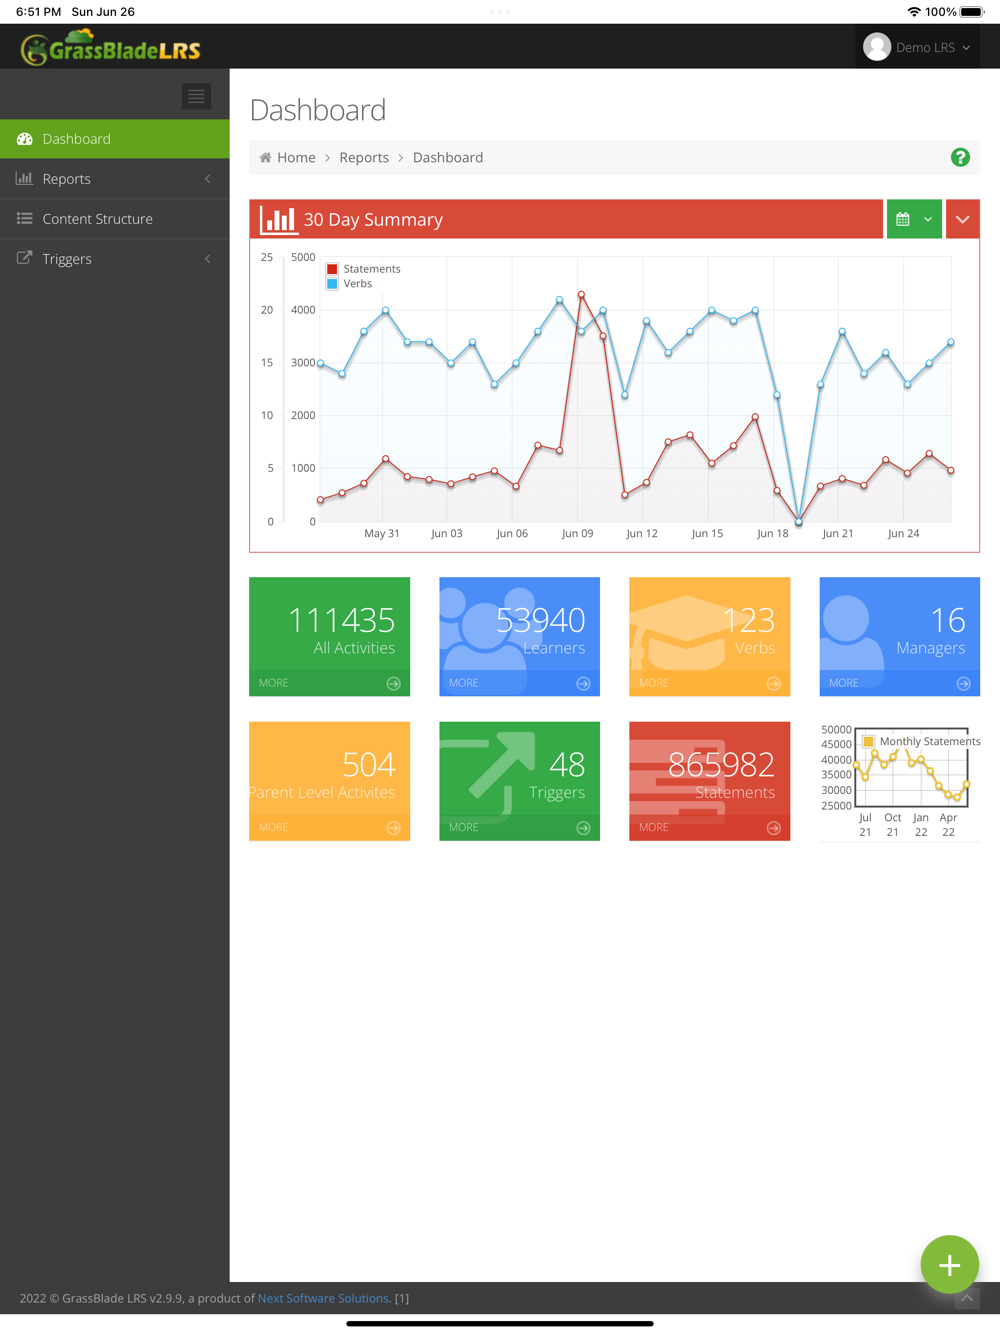
Task: Click the green plus floating button
Action: [x=949, y=1265]
